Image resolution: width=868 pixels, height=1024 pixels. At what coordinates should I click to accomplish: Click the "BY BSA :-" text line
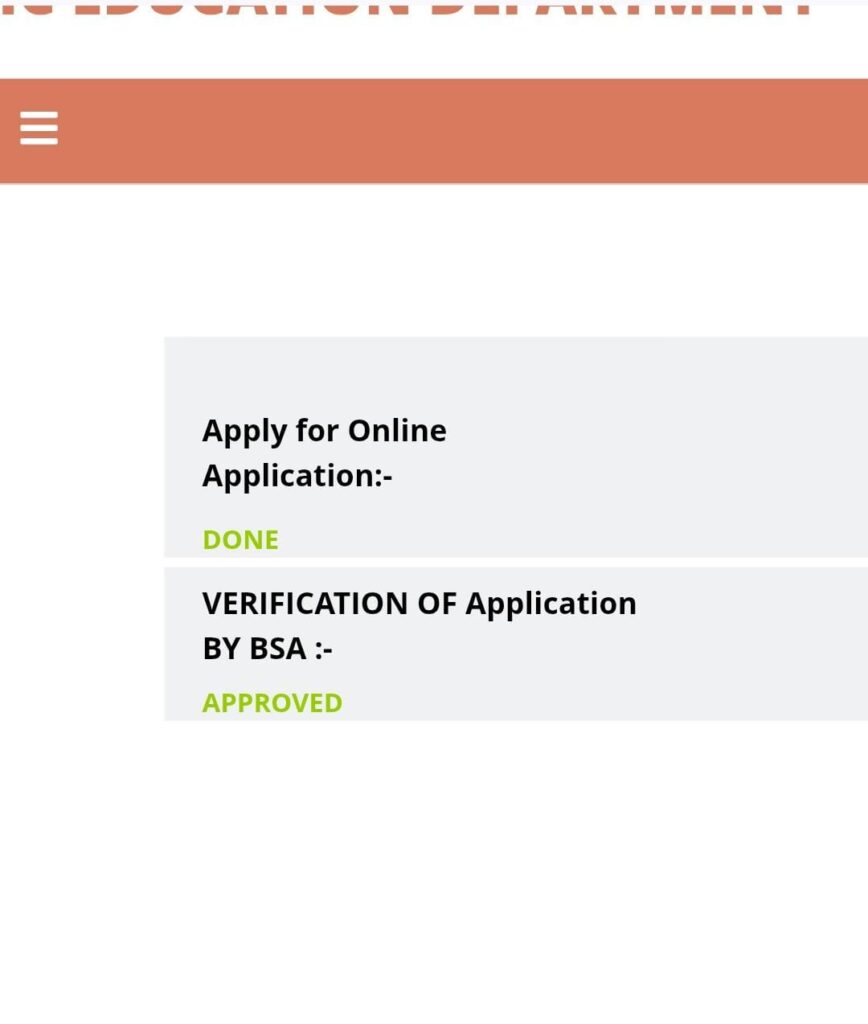[267, 649]
